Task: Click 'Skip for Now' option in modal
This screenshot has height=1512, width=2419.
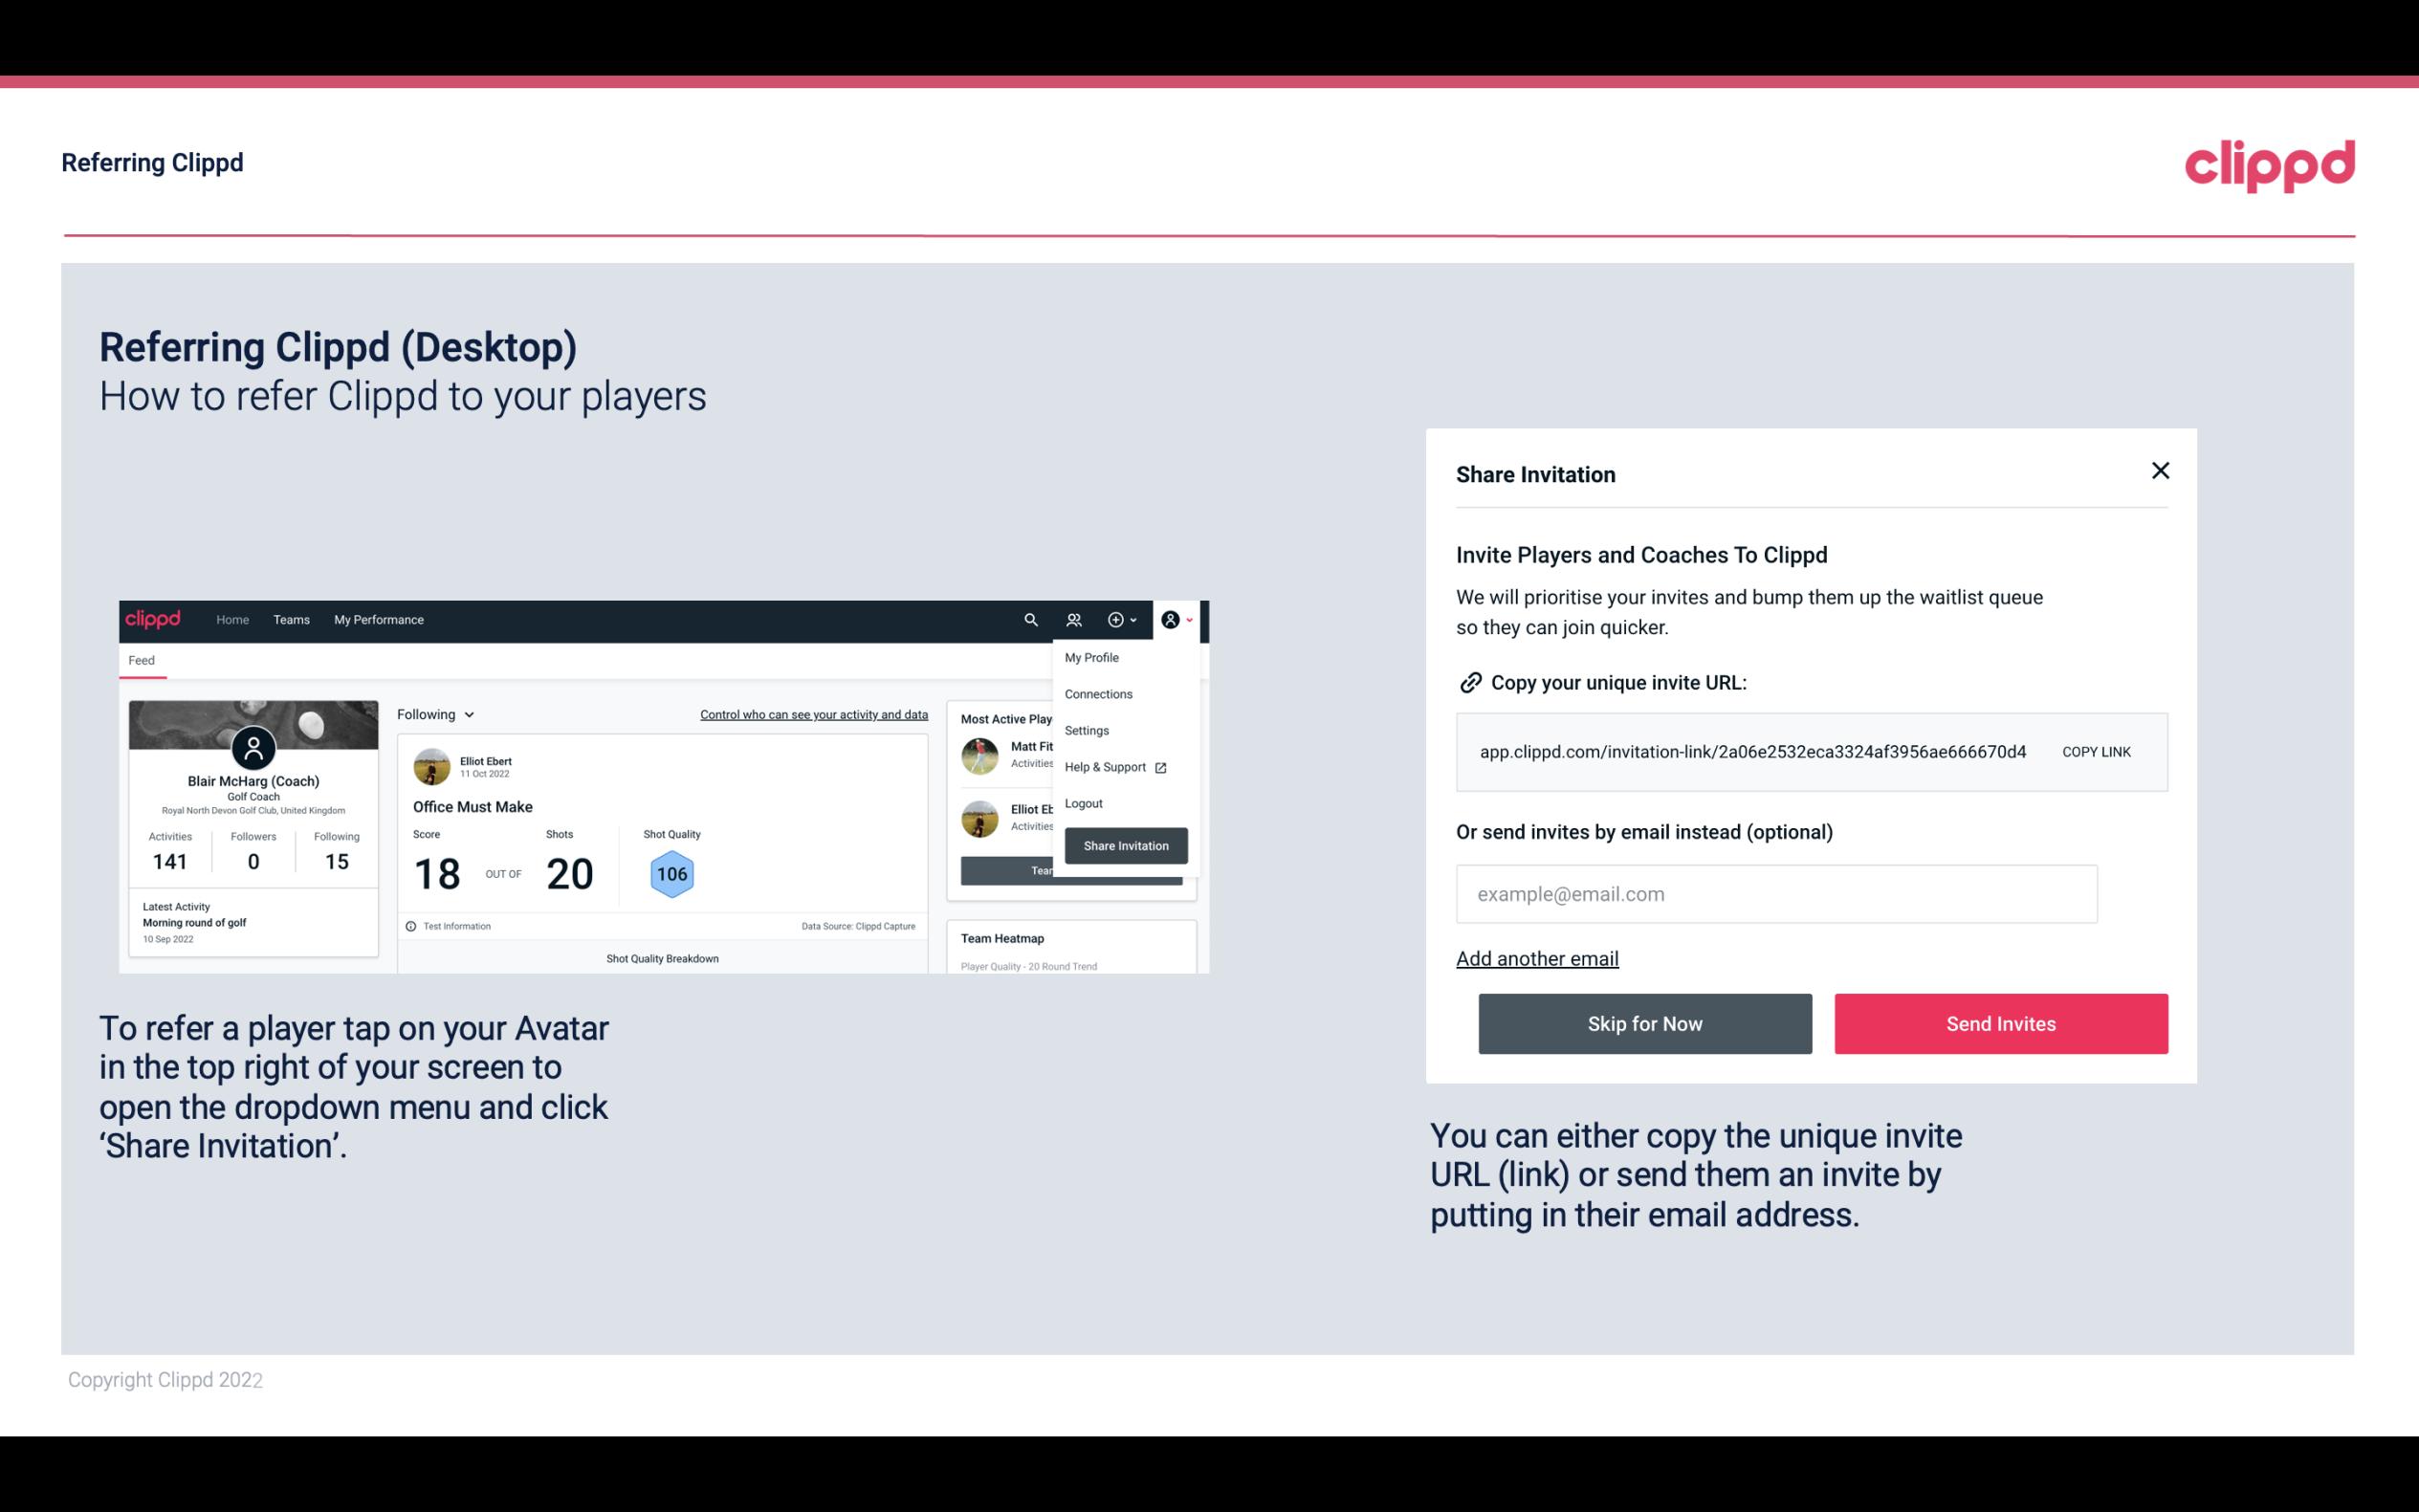Action: (1644, 1022)
